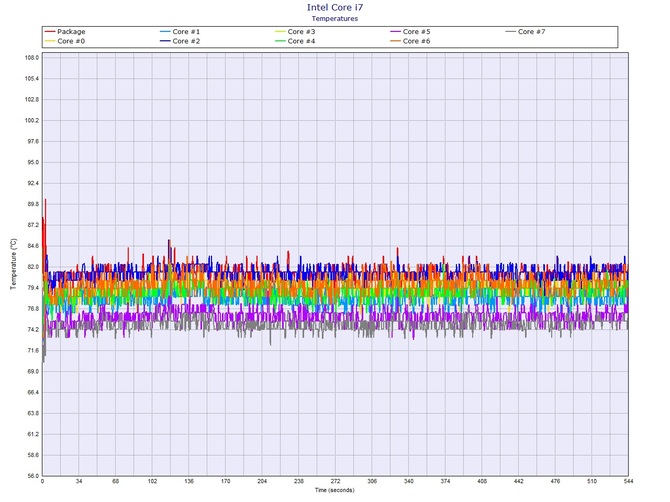Click the red Package line swatch
Screen dimensions: 670x502
50,32
